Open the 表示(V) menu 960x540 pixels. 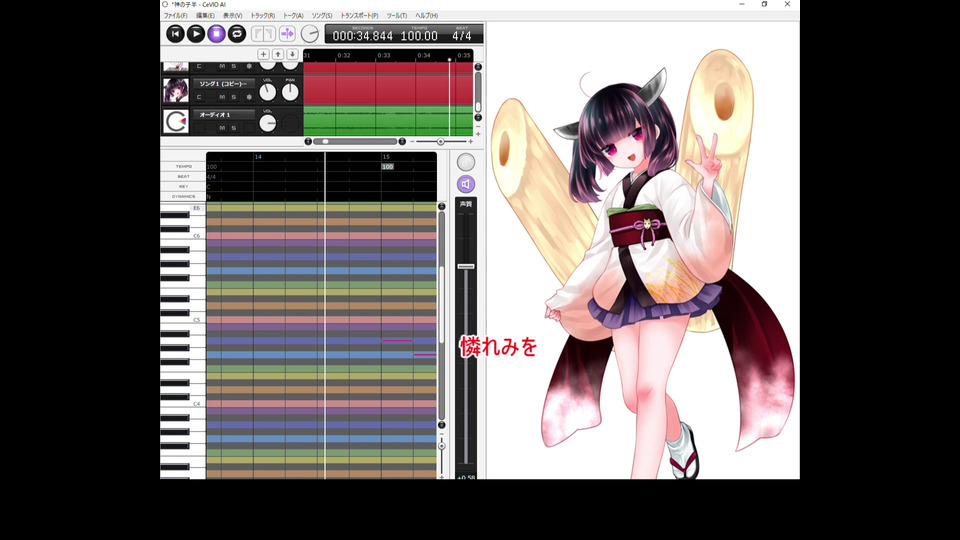coord(233,15)
